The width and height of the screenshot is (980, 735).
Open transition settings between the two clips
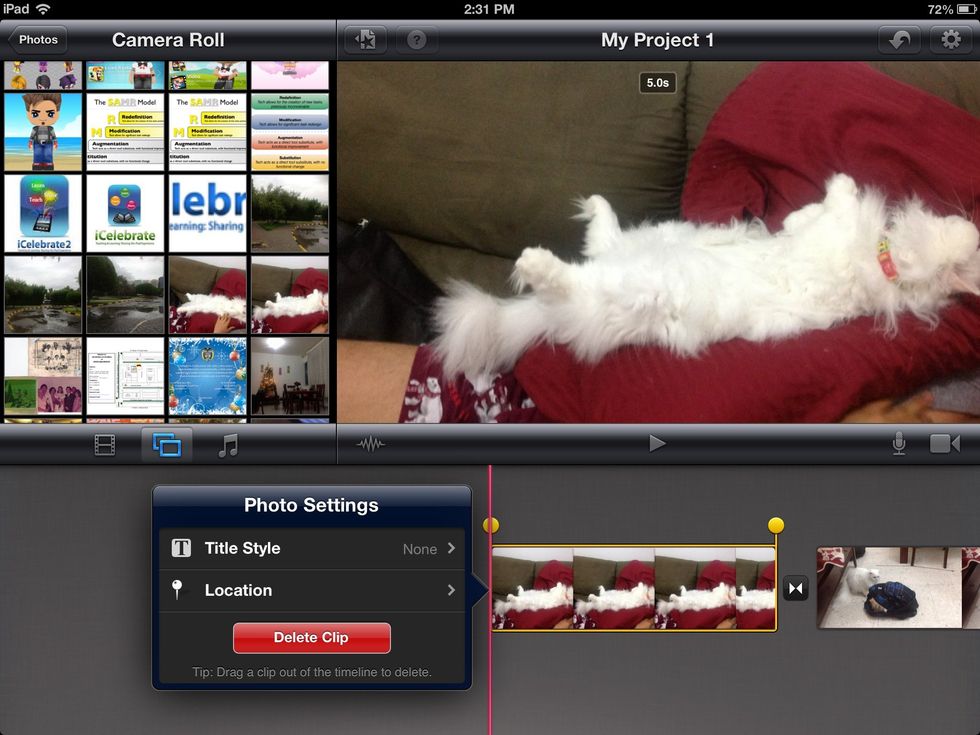point(796,588)
